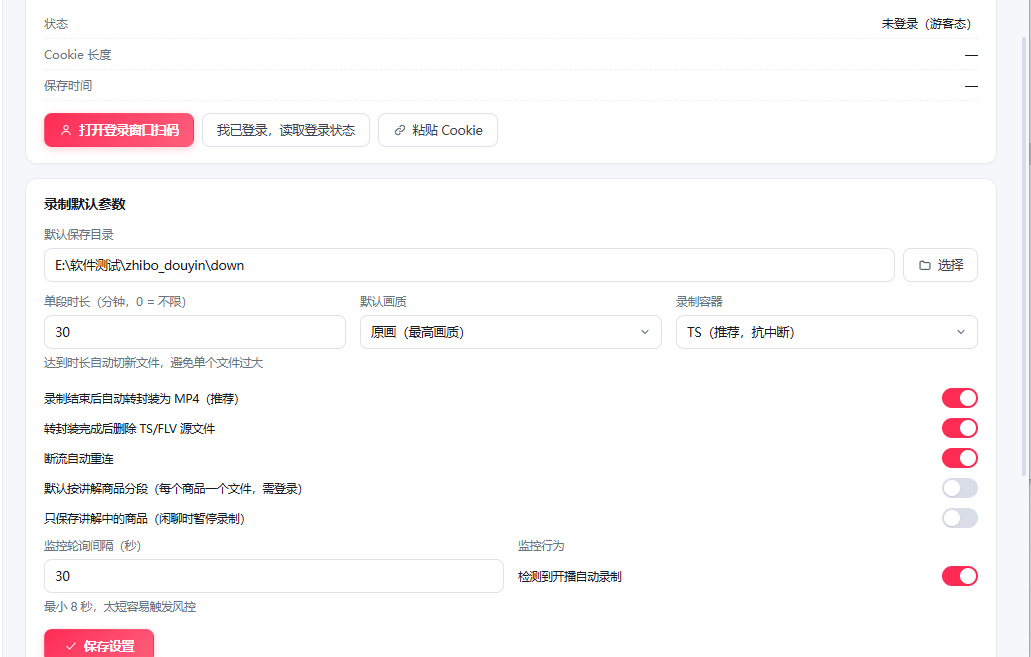The height and width of the screenshot is (657, 1031).
Task: Save settings with 保存设置 button
Action: (x=99, y=644)
